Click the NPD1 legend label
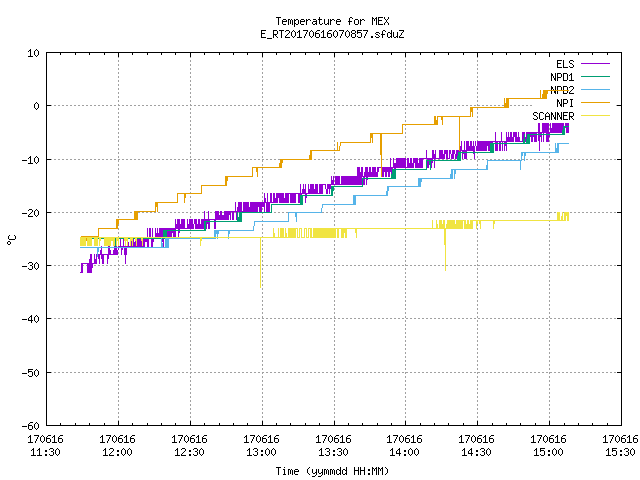640x480 pixels. tap(562, 77)
